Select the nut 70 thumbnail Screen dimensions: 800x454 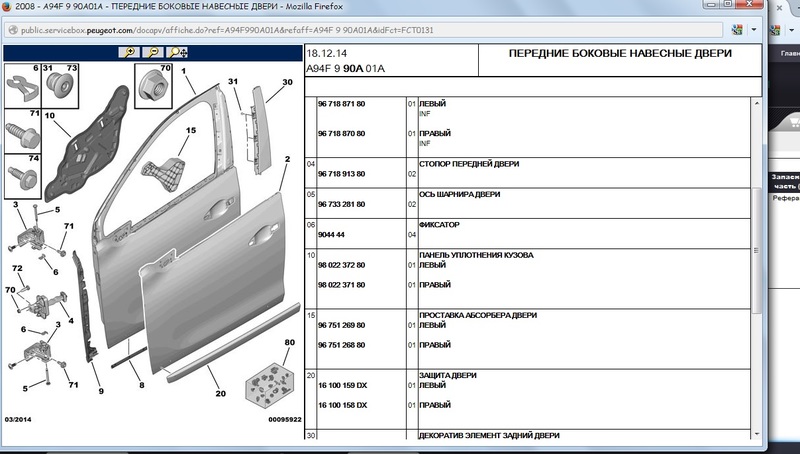(x=154, y=86)
